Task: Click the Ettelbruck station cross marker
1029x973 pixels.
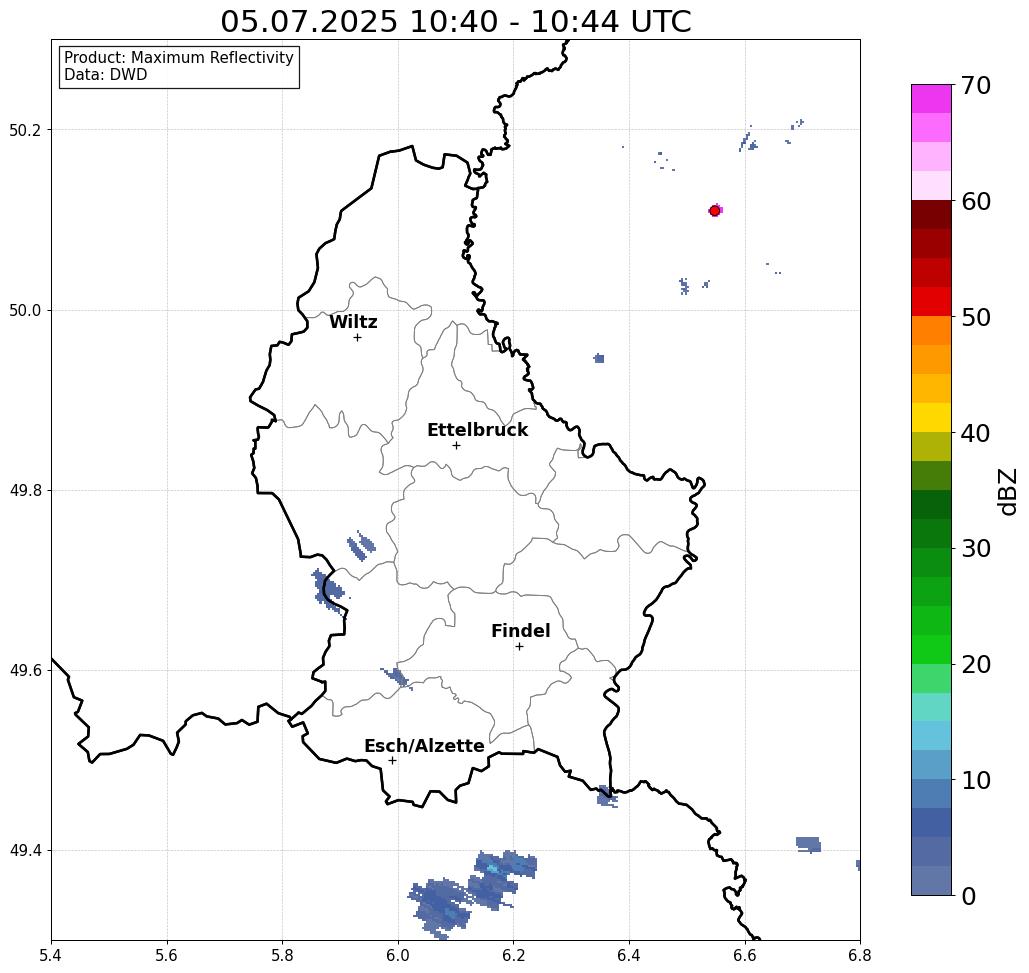Action: 456,445
